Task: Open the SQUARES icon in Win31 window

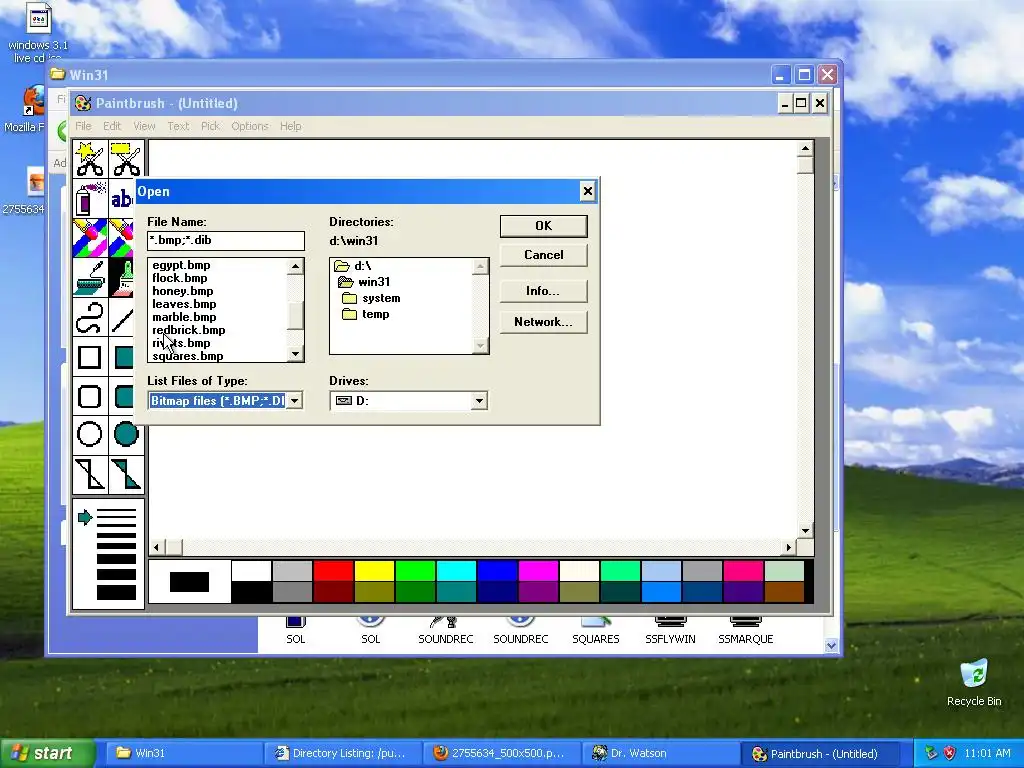Action: point(596,631)
